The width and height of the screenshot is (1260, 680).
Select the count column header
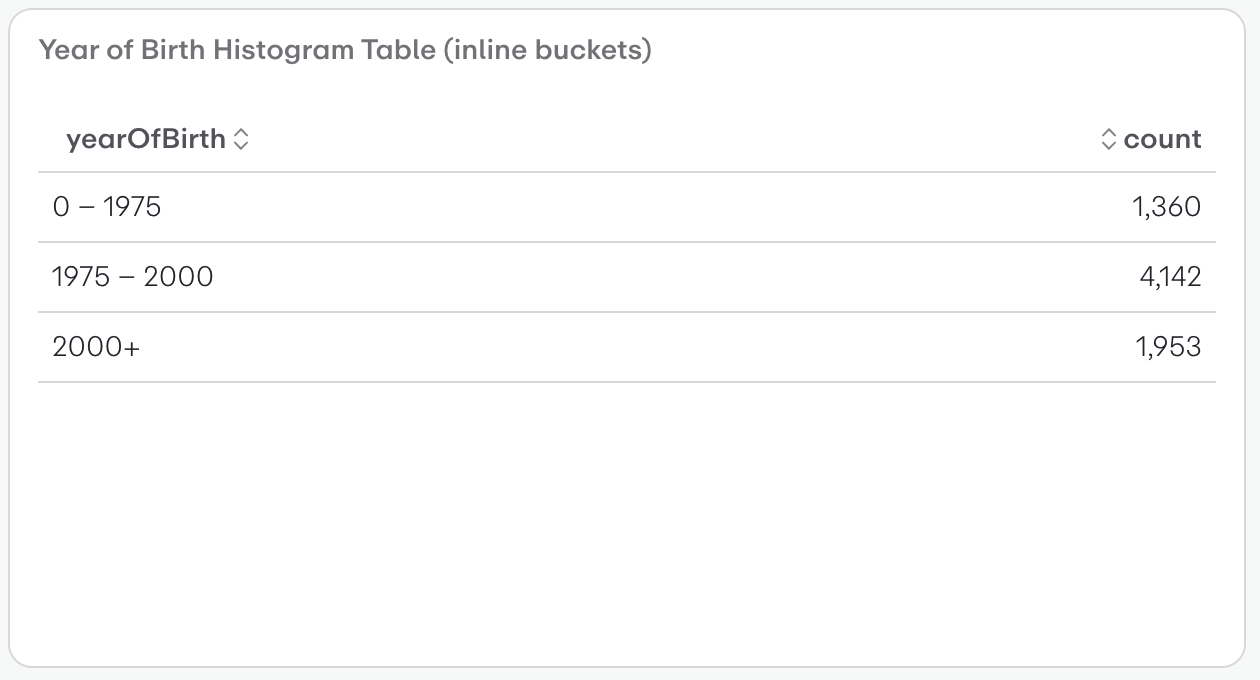[x=1162, y=139]
